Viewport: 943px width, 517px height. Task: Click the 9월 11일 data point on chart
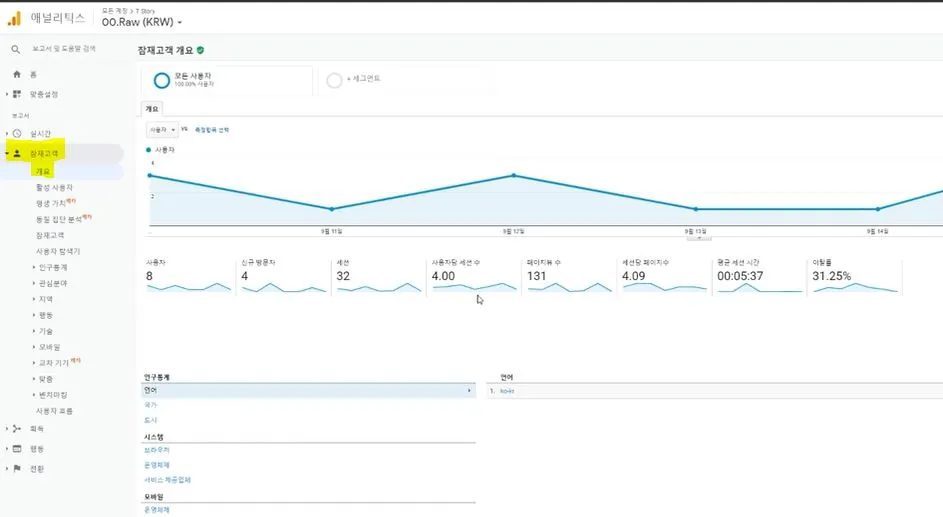pyautogui.click(x=331, y=209)
